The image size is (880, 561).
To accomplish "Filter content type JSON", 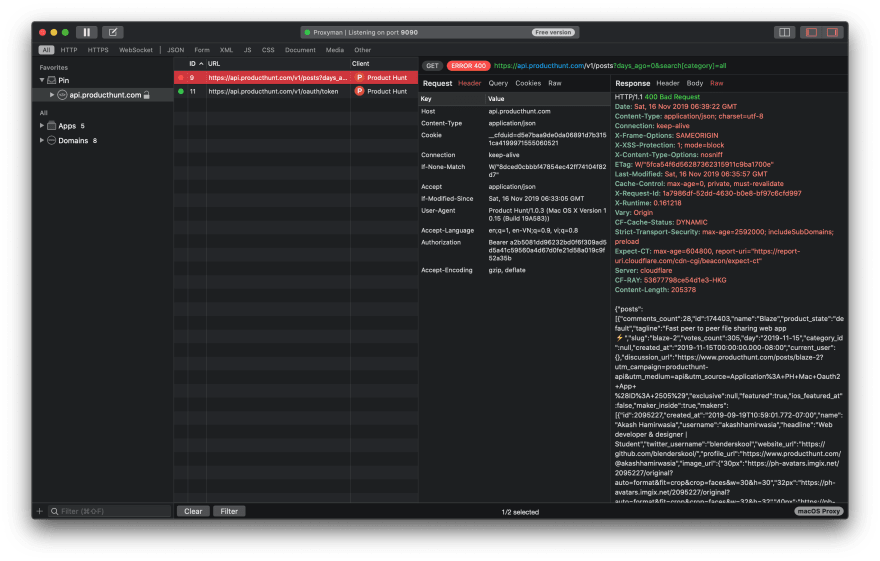I will (176, 50).
